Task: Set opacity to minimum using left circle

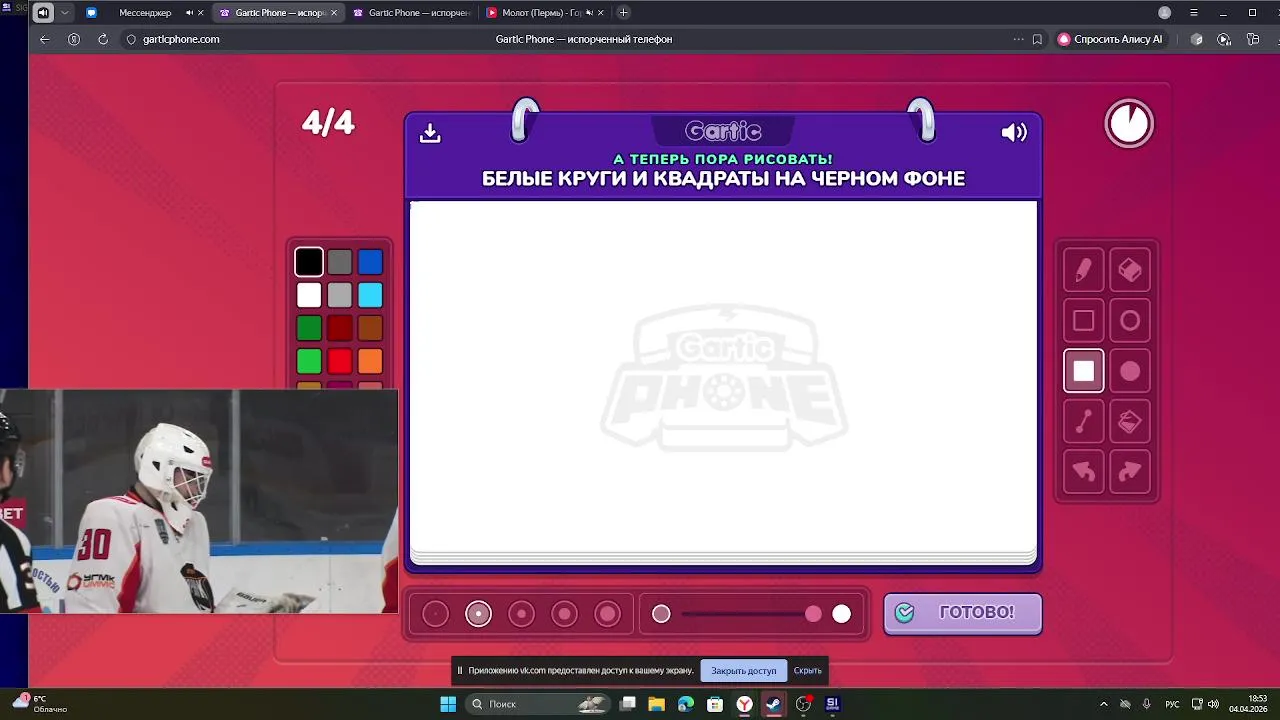Action: click(x=661, y=614)
